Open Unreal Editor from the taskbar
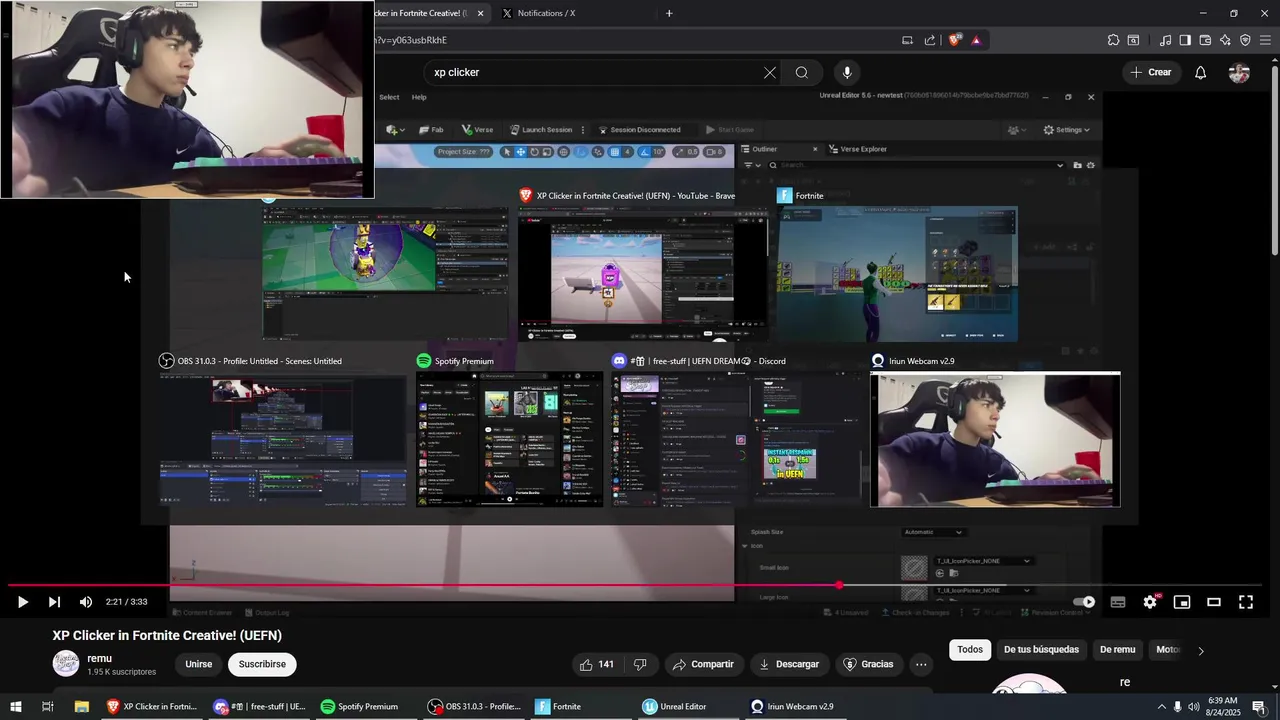Image resolution: width=1280 pixels, height=720 pixels. pyautogui.click(x=674, y=706)
